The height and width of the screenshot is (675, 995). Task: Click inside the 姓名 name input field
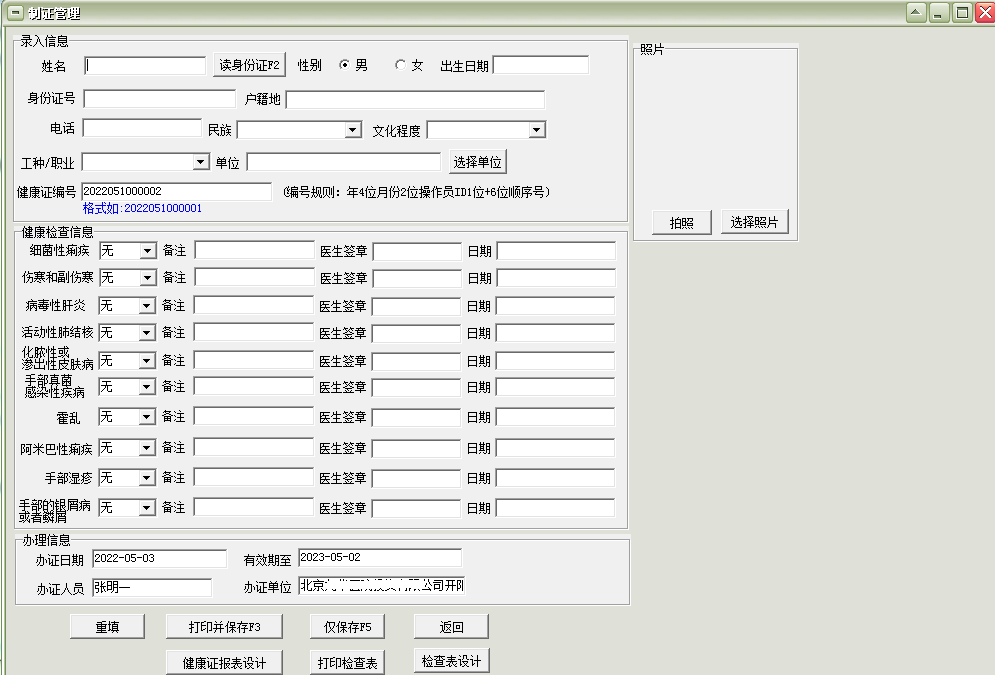coord(145,65)
